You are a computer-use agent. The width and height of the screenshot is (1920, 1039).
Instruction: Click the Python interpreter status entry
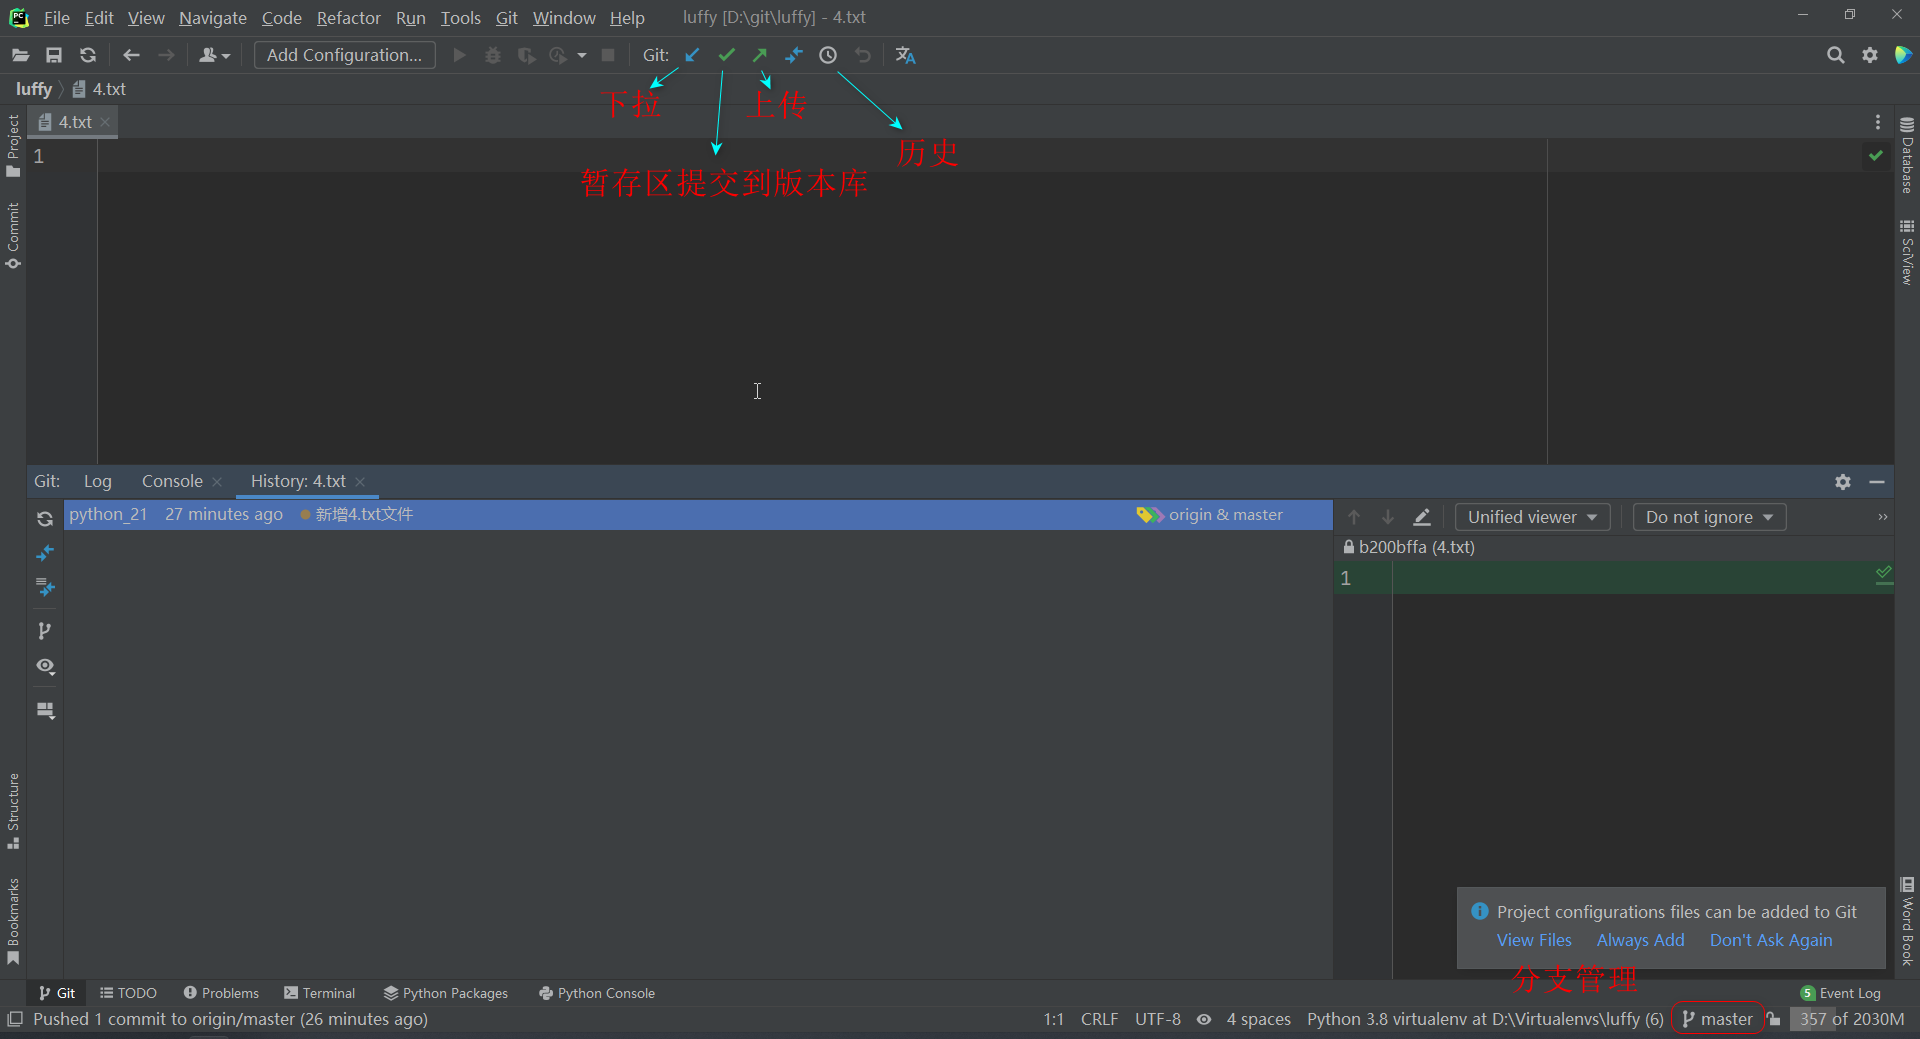pyautogui.click(x=1485, y=1019)
